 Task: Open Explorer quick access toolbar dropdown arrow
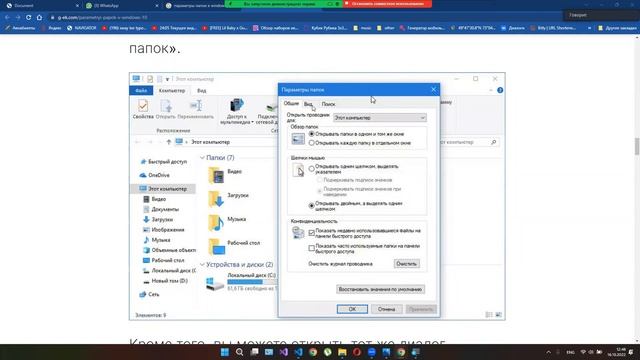[167, 79]
